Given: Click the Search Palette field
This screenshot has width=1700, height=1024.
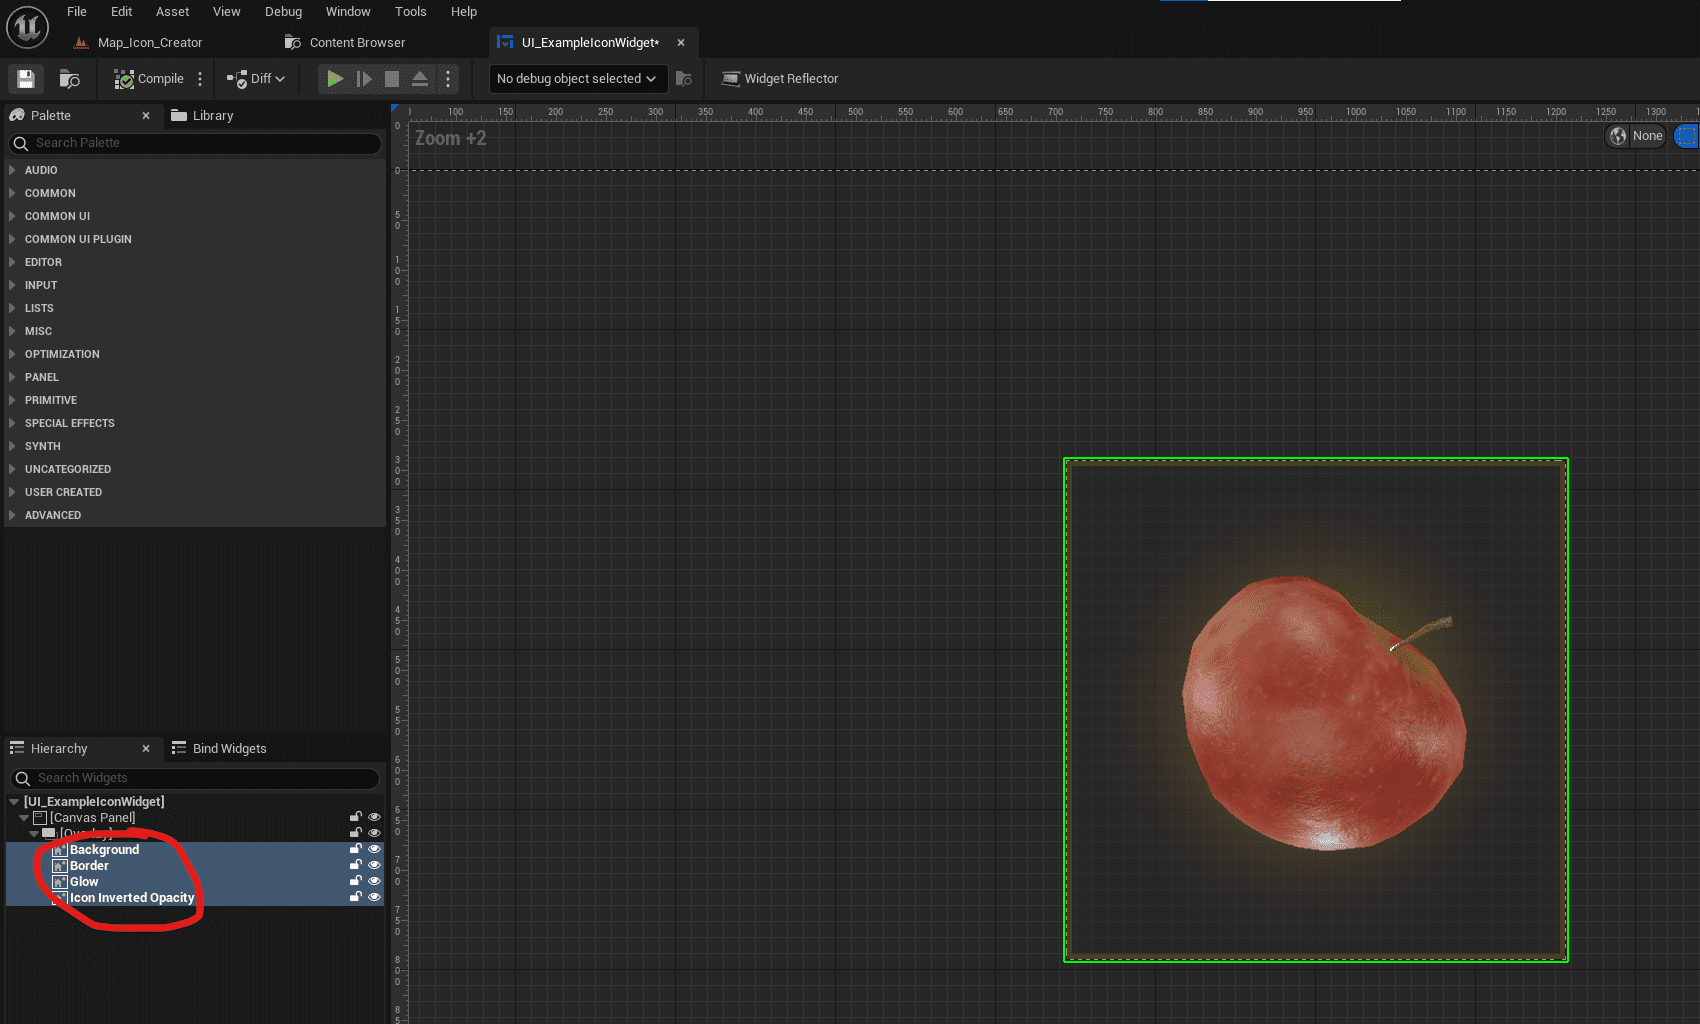Looking at the screenshot, I should point(195,143).
